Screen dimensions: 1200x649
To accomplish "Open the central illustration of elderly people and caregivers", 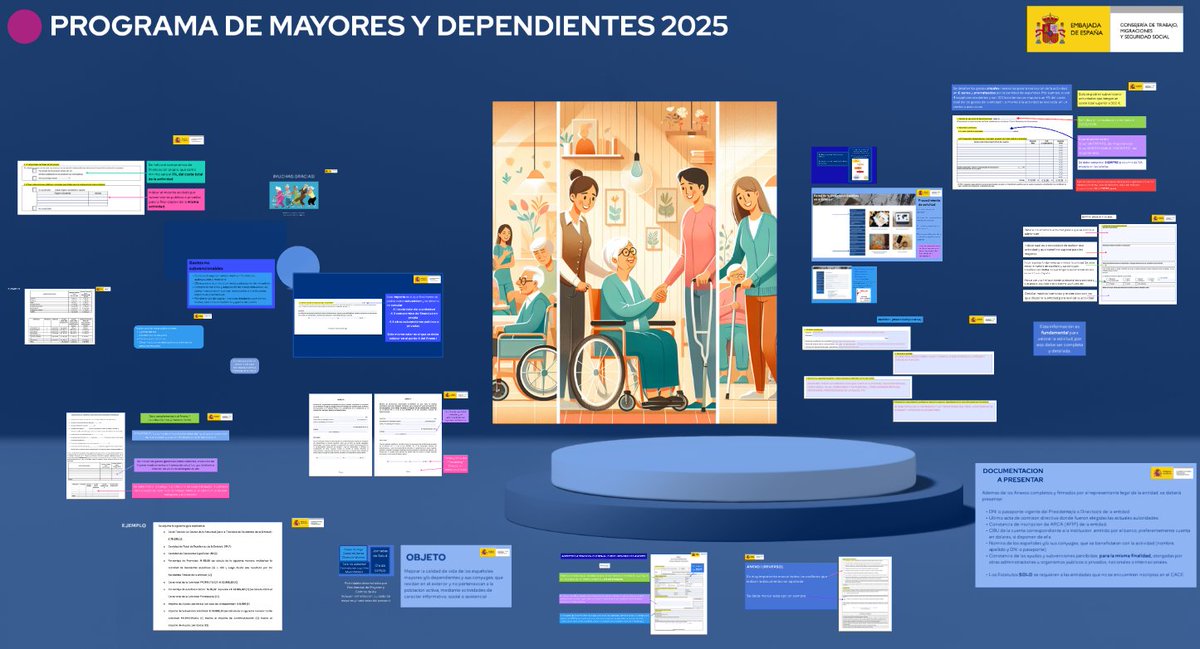I will [634, 262].
